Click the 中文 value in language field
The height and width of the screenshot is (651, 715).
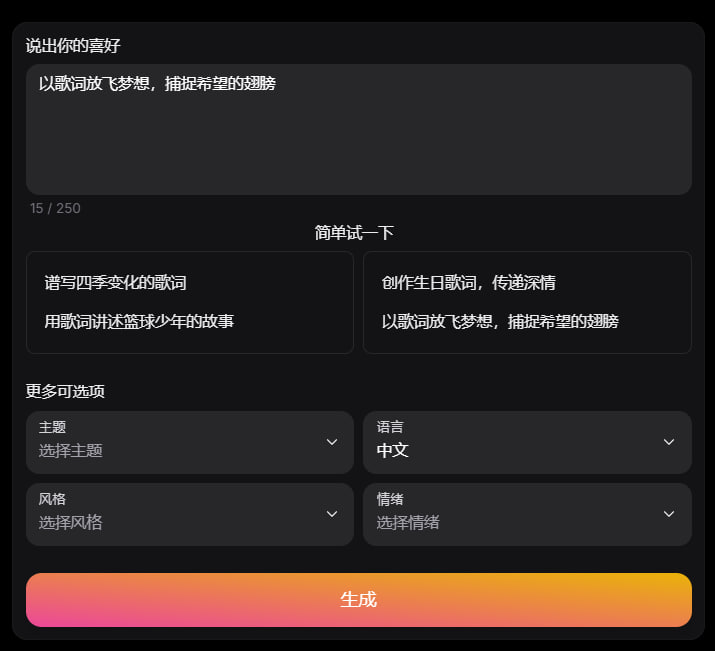(x=392, y=451)
